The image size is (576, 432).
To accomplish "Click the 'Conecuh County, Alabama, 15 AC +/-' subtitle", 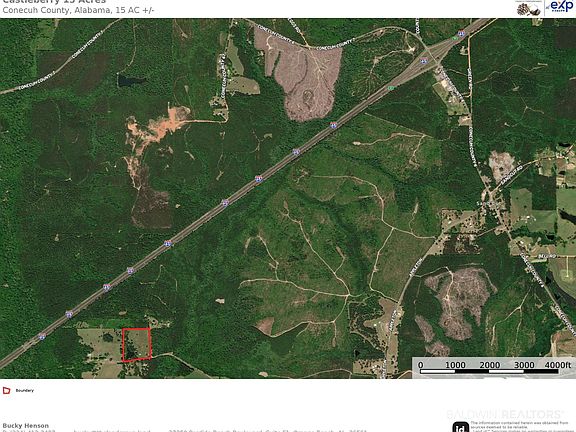I will coord(78,10).
